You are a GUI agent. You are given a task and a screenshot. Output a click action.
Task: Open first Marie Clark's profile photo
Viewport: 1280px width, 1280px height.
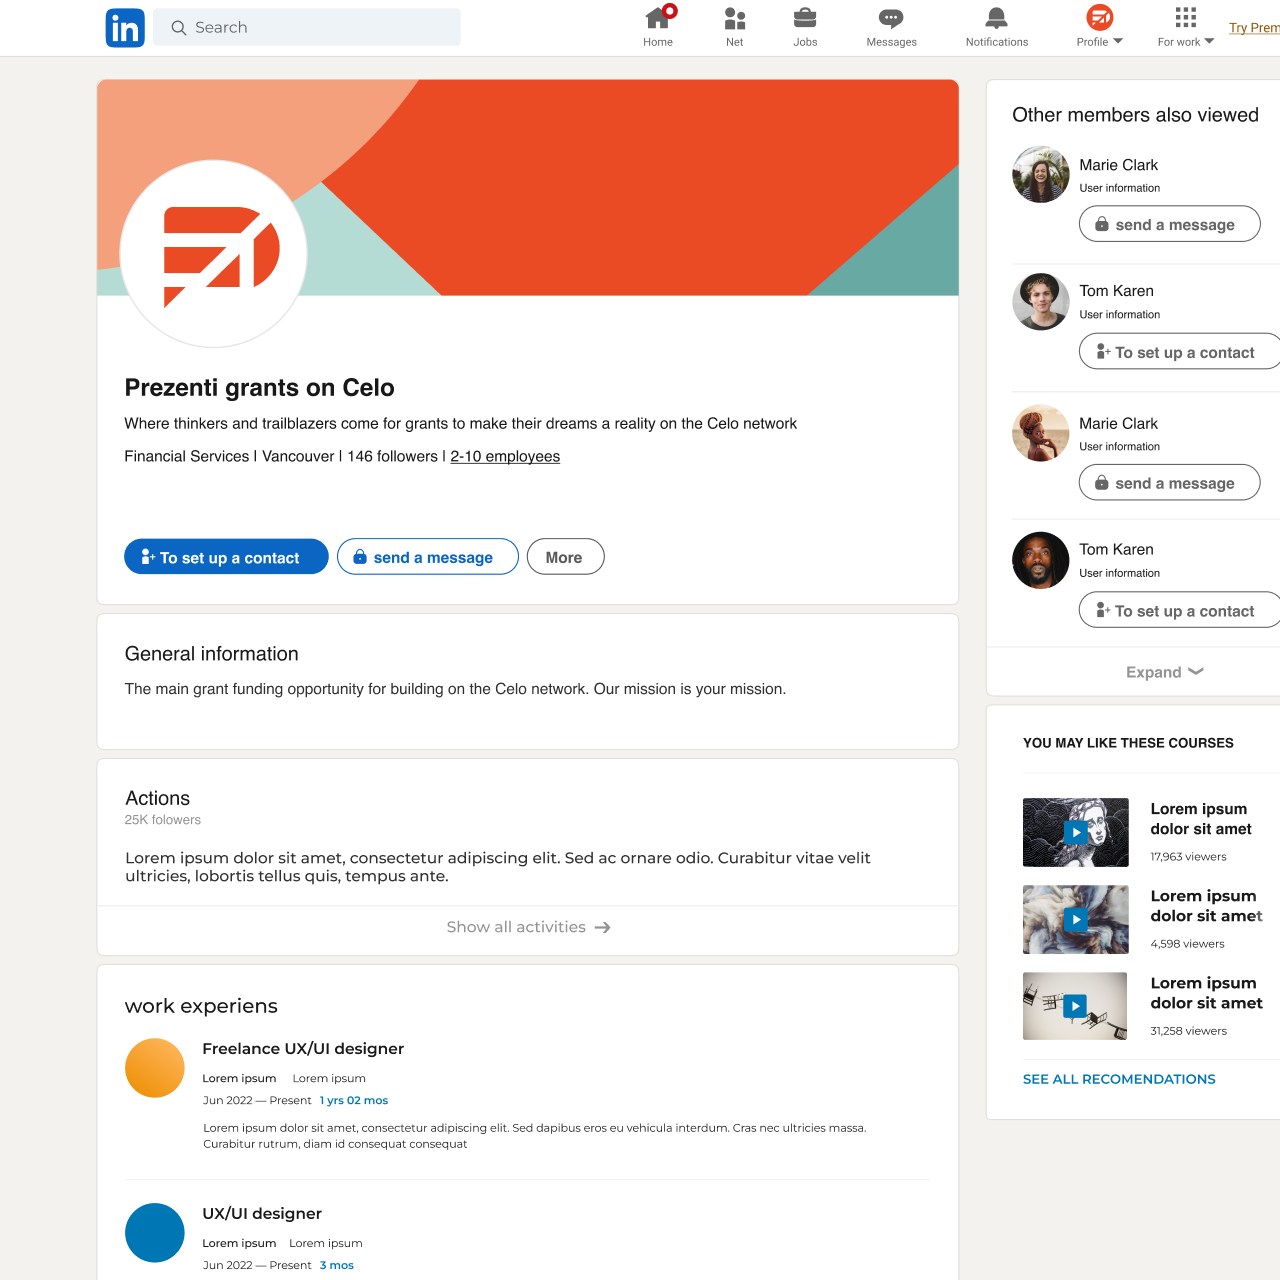click(1041, 174)
